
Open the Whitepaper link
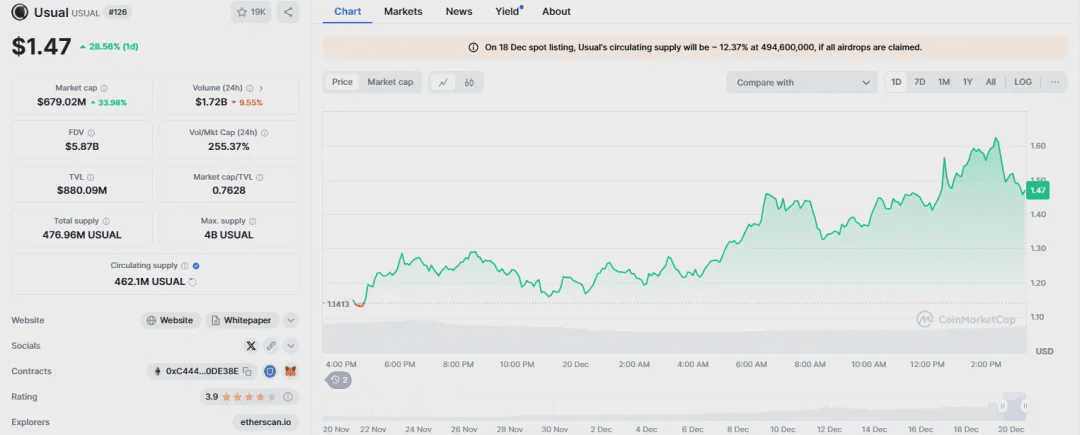coord(242,320)
